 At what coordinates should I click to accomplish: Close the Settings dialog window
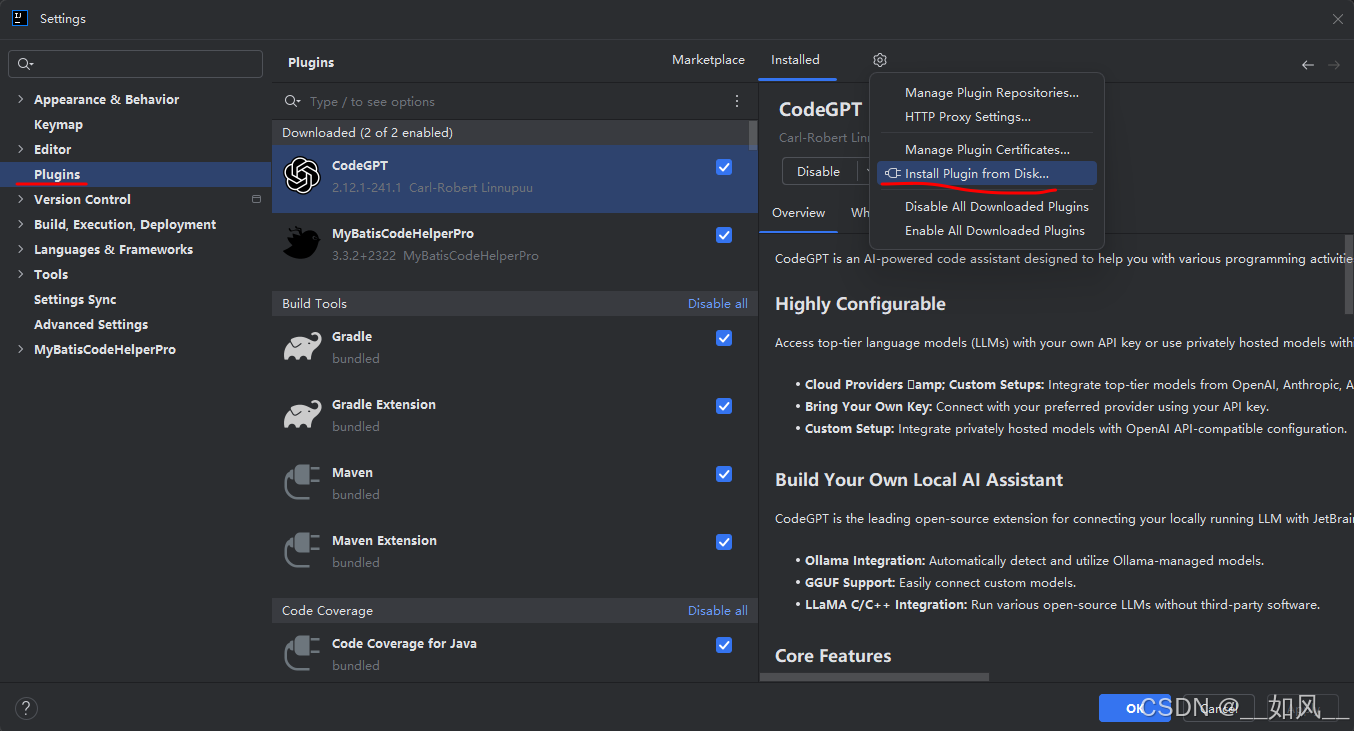click(1337, 19)
